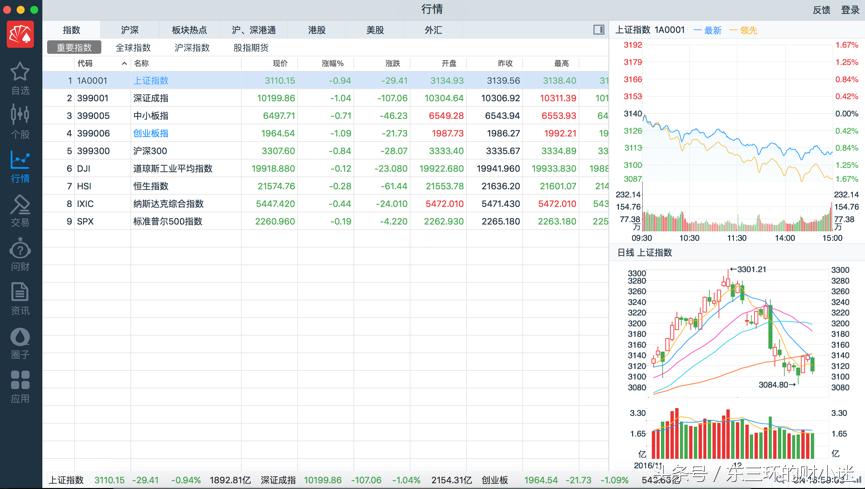
Task: Select the 道琼斯工业平均指数 row name
Action: click(x=173, y=169)
